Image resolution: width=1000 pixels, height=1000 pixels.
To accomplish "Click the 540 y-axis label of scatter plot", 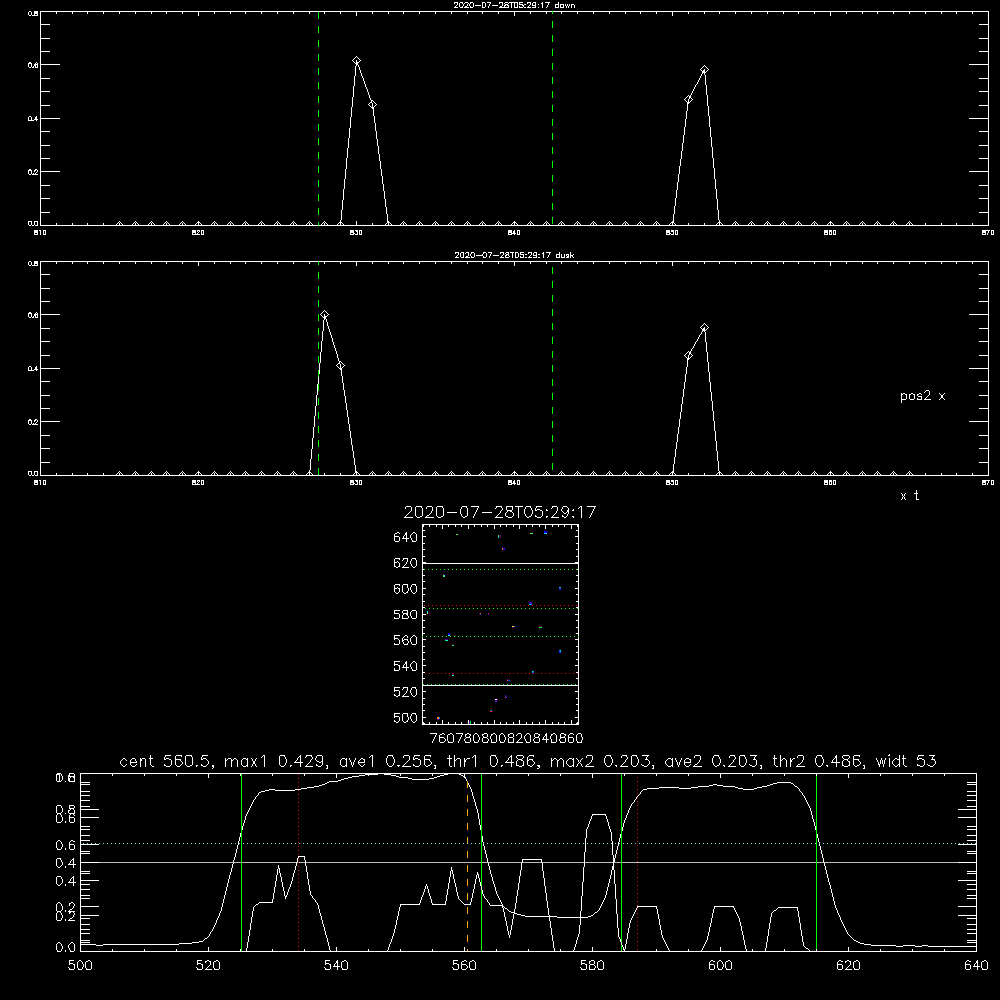I will (x=406, y=666).
